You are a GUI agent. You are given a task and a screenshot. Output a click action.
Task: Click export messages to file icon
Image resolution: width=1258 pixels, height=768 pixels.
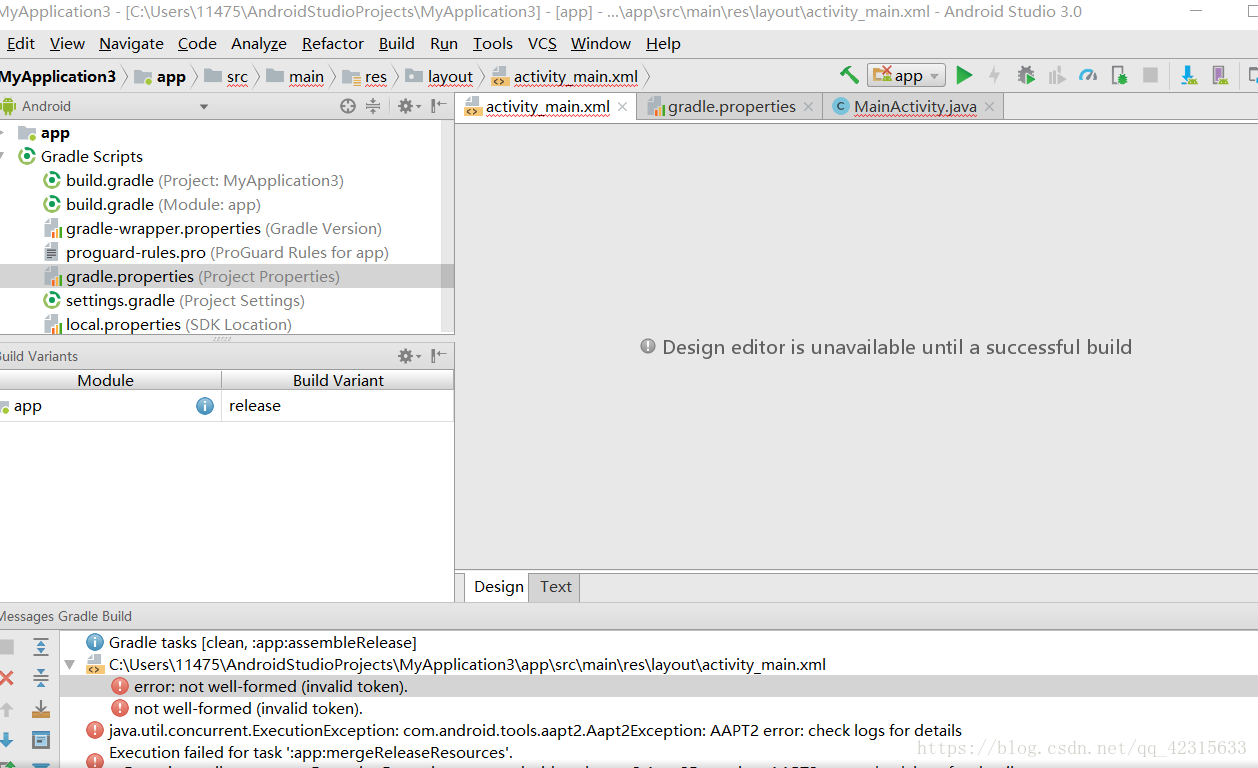click(x=41, y=709)
